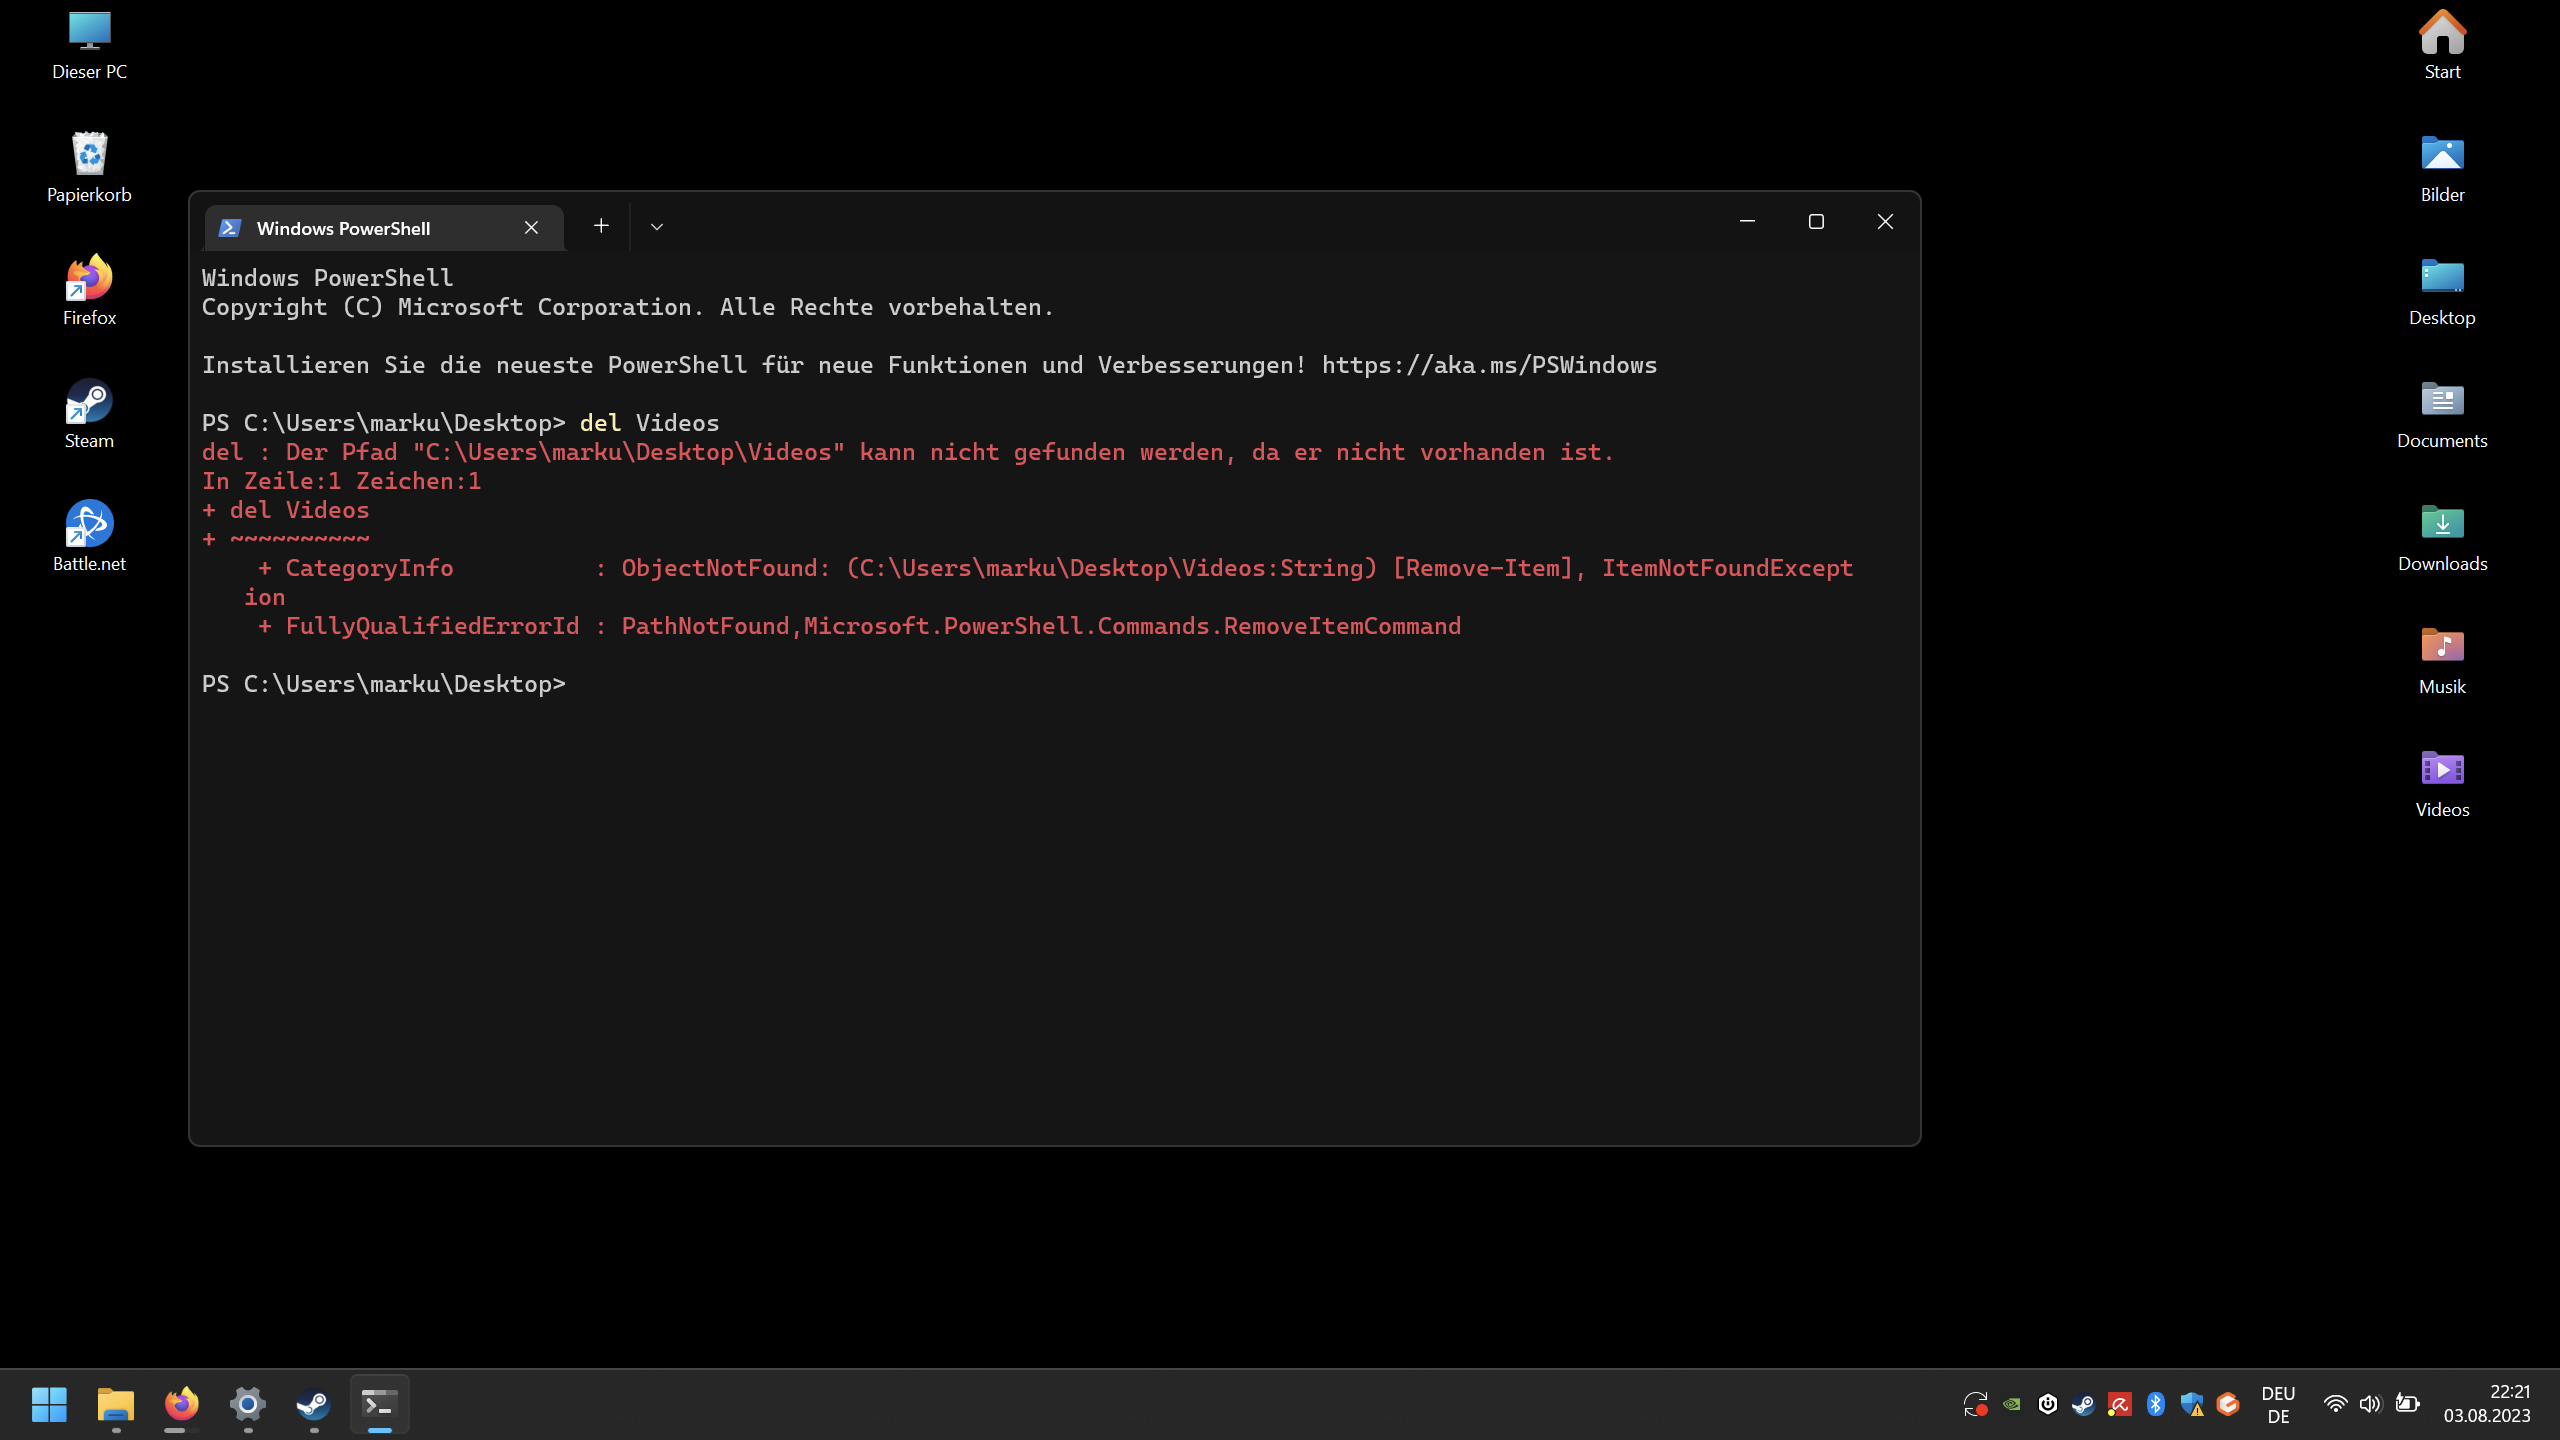This screenshot has width=2560, height=1440.
Task: Open the Steam desktop shortcut
Action: 89,403
